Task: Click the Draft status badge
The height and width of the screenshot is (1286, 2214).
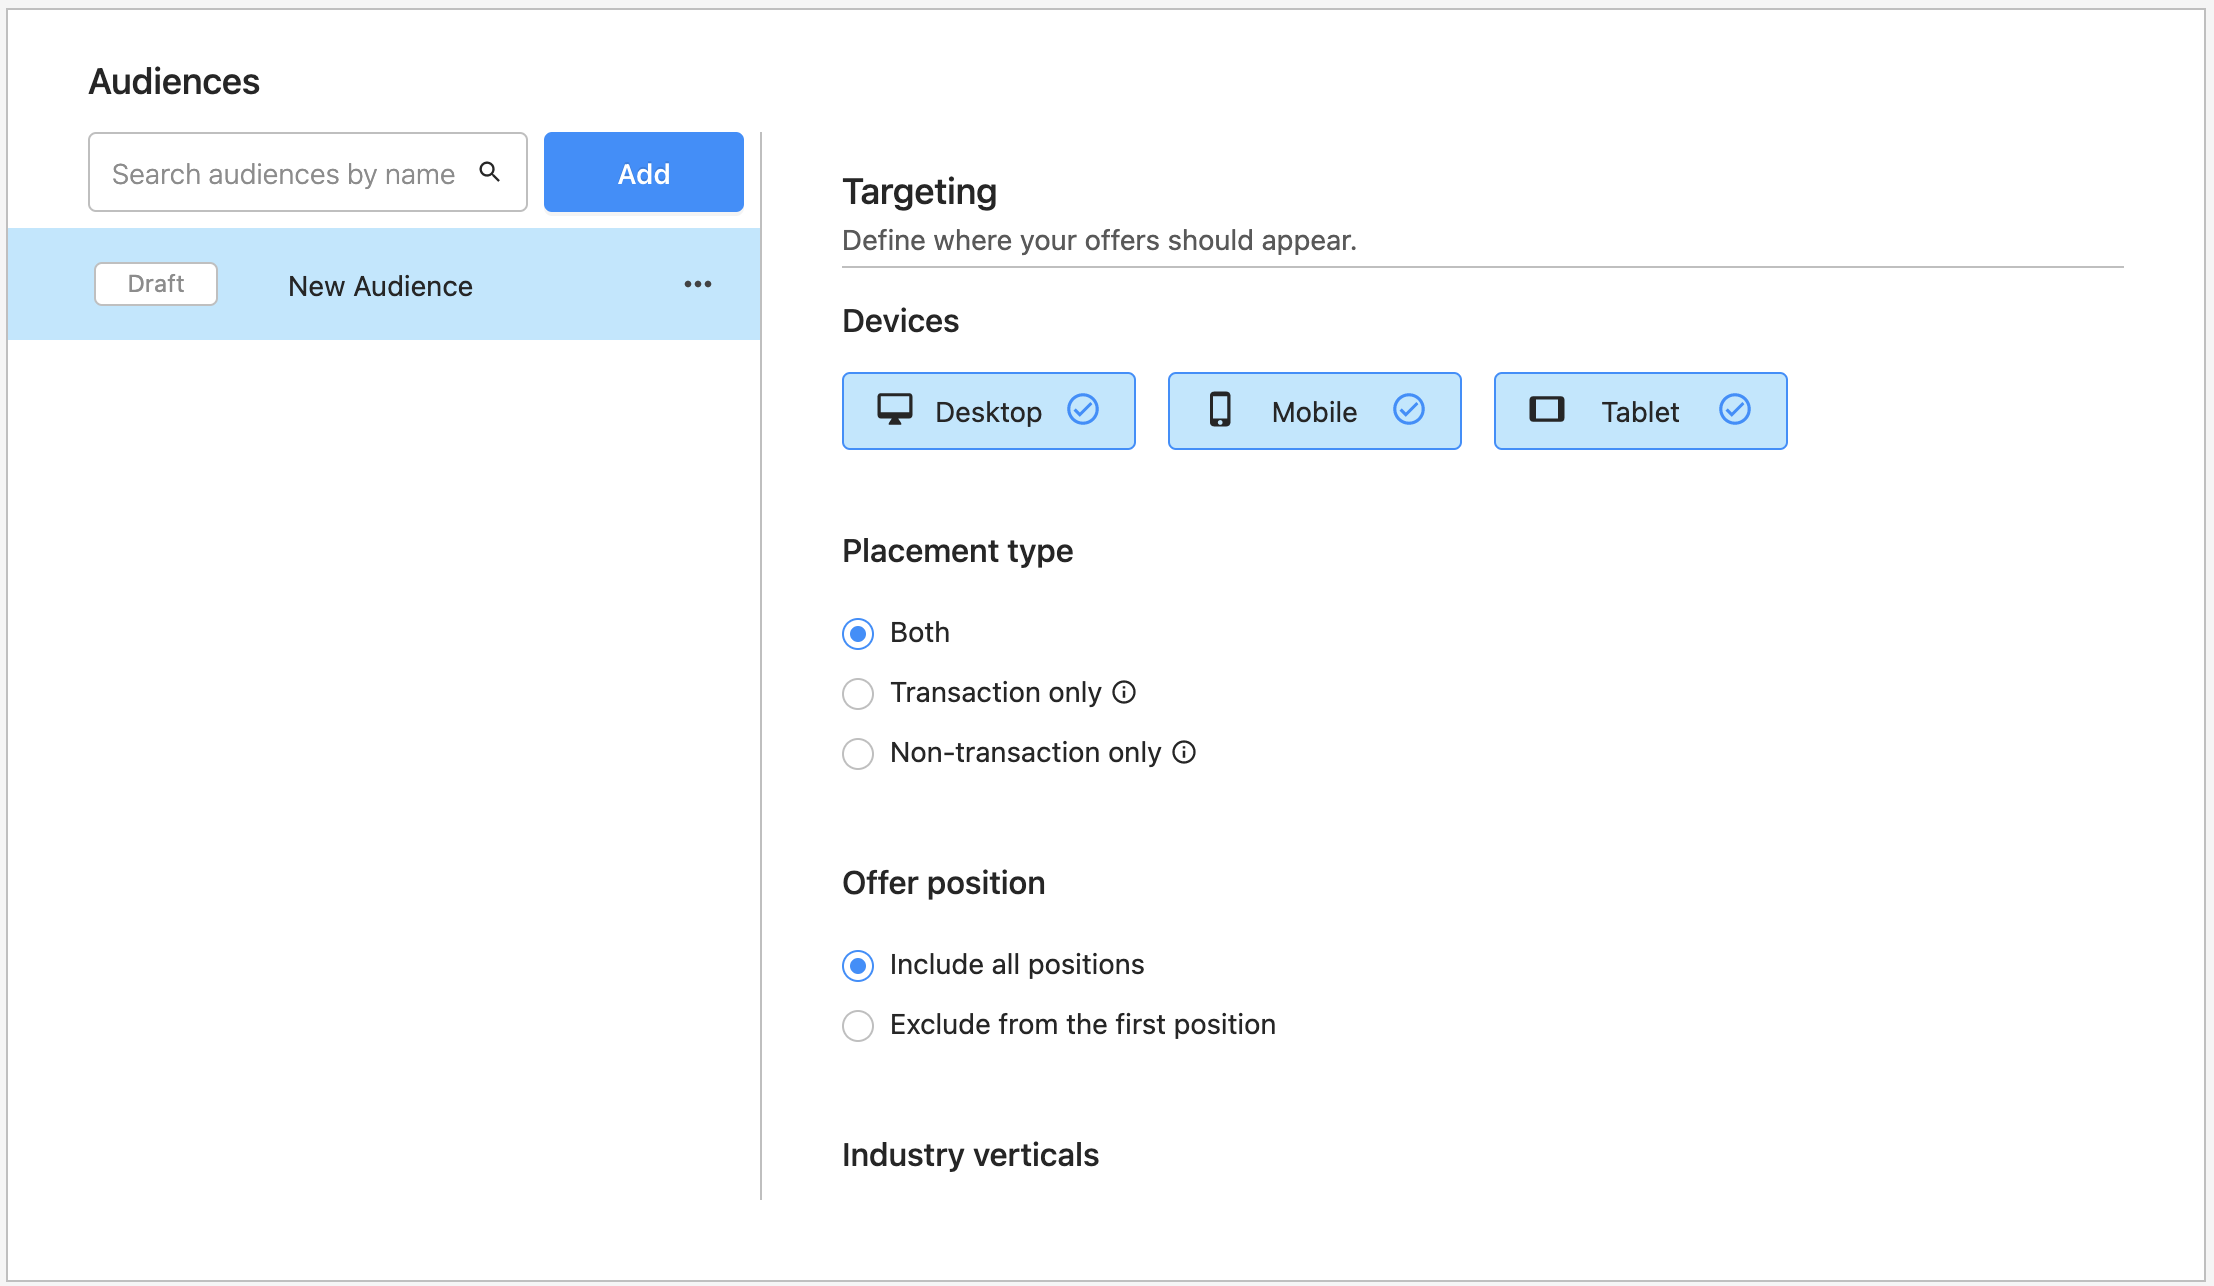Action: pos(156,284)
